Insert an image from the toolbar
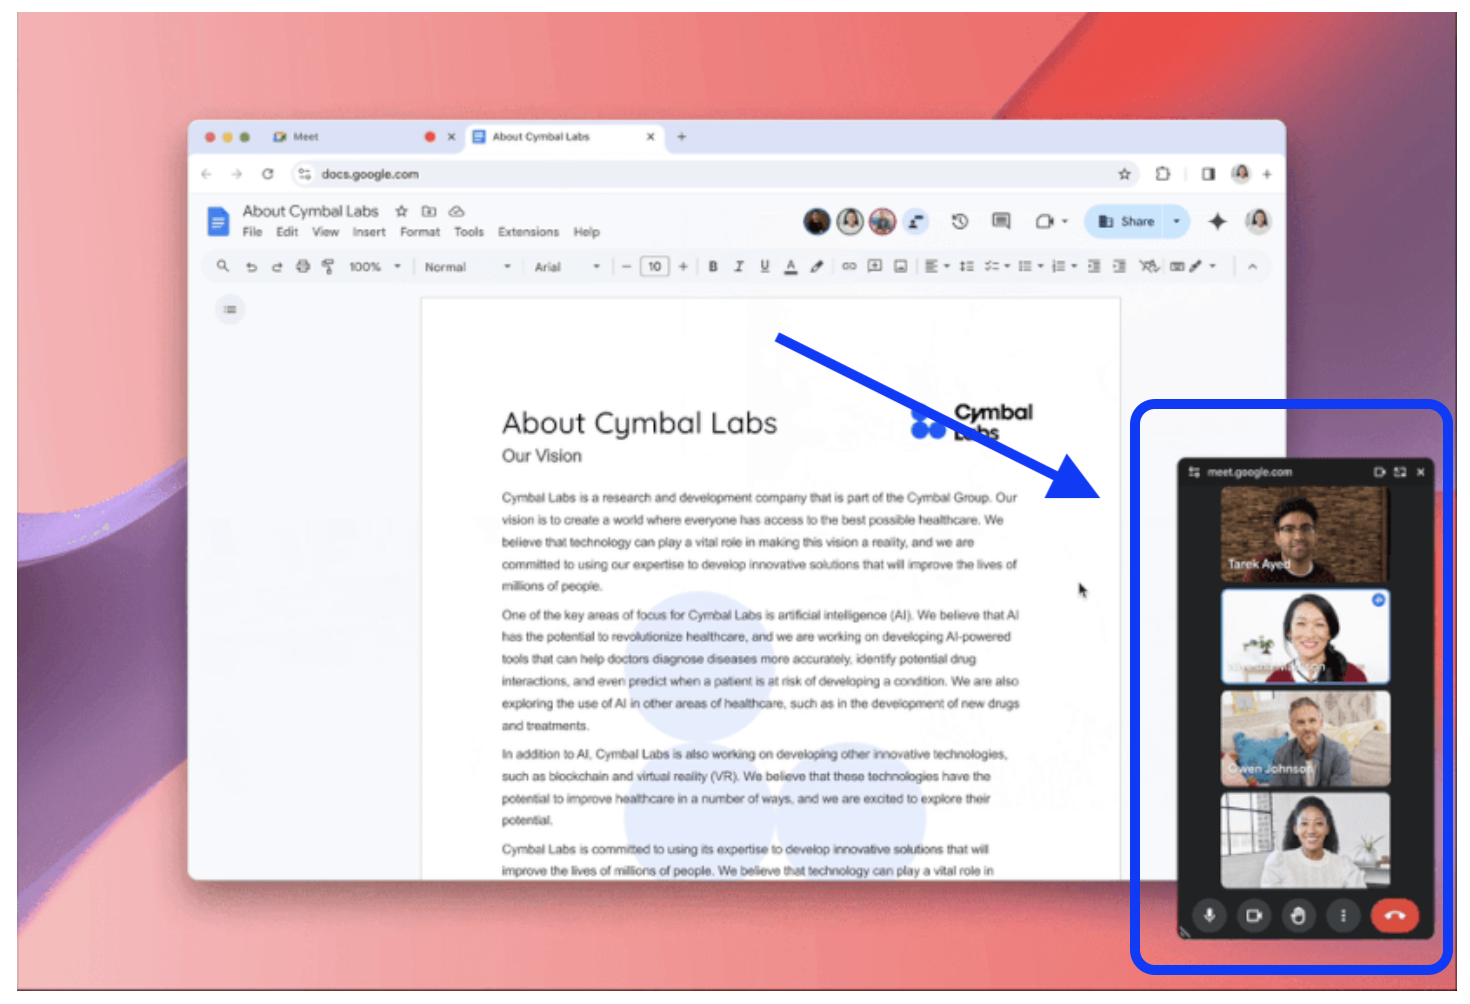The height and width of the screenshot is (1004, 1470). tap(900, 266)
